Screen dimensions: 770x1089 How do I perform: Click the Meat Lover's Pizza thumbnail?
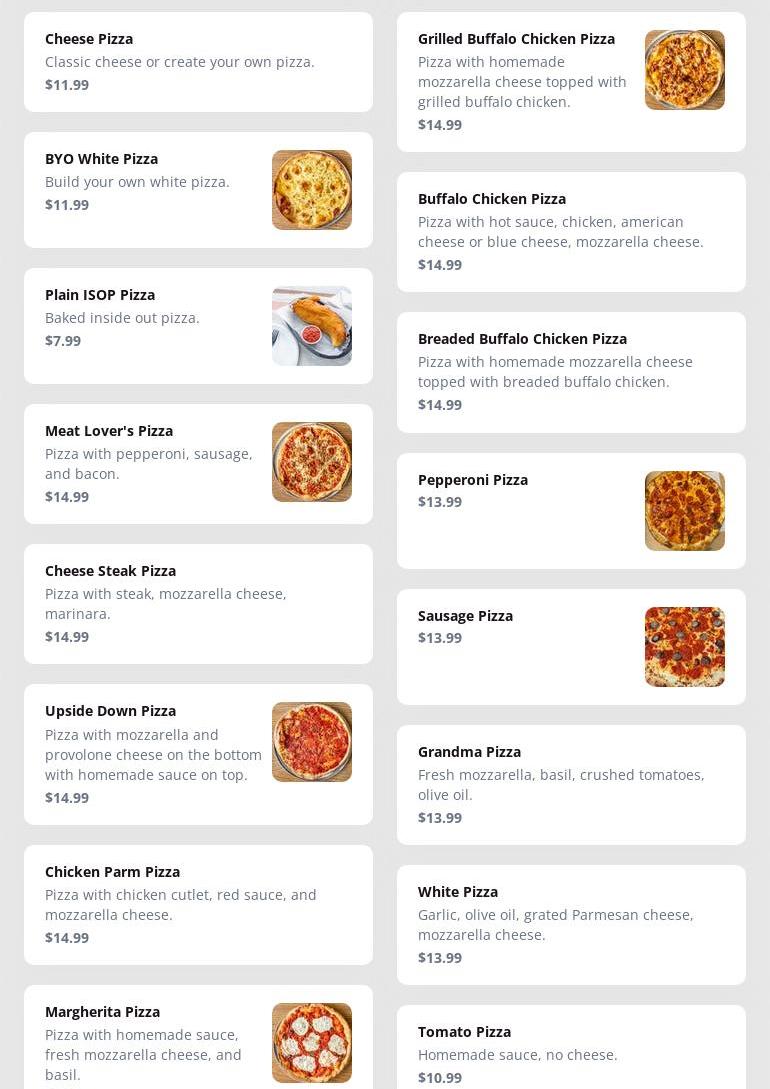[x=311, y=462]
